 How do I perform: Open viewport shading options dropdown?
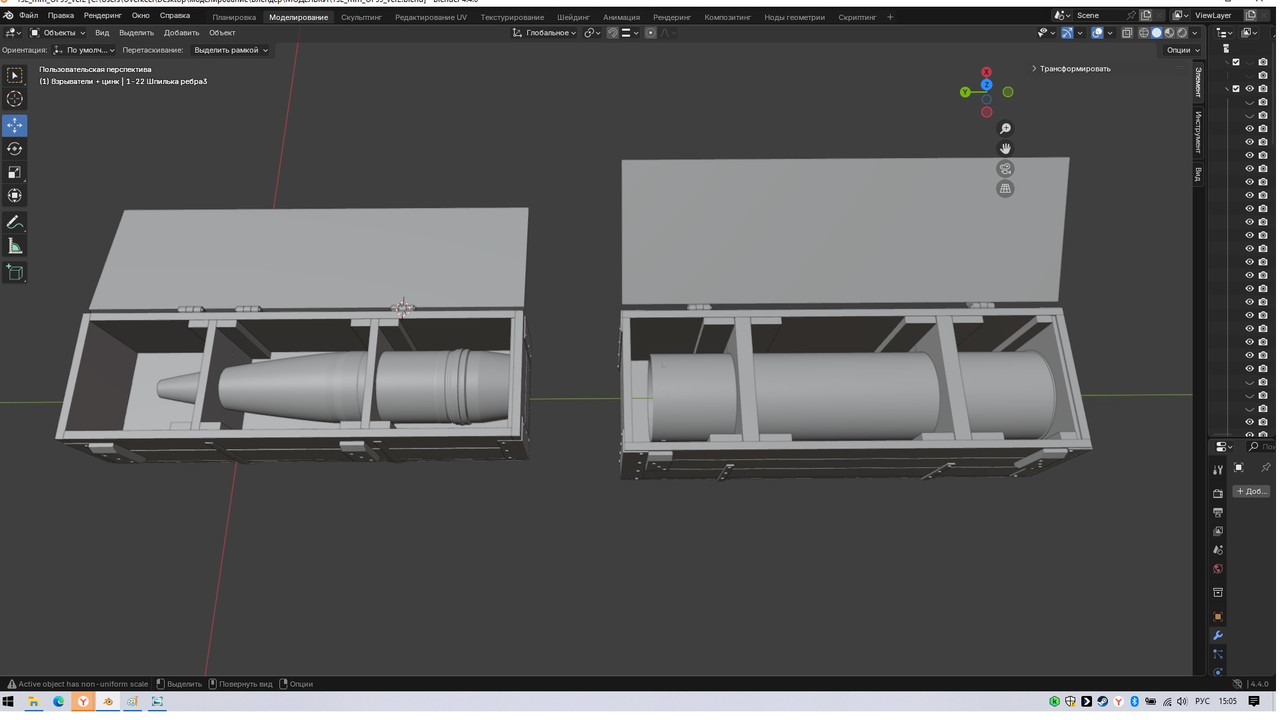click(1195, 33)
